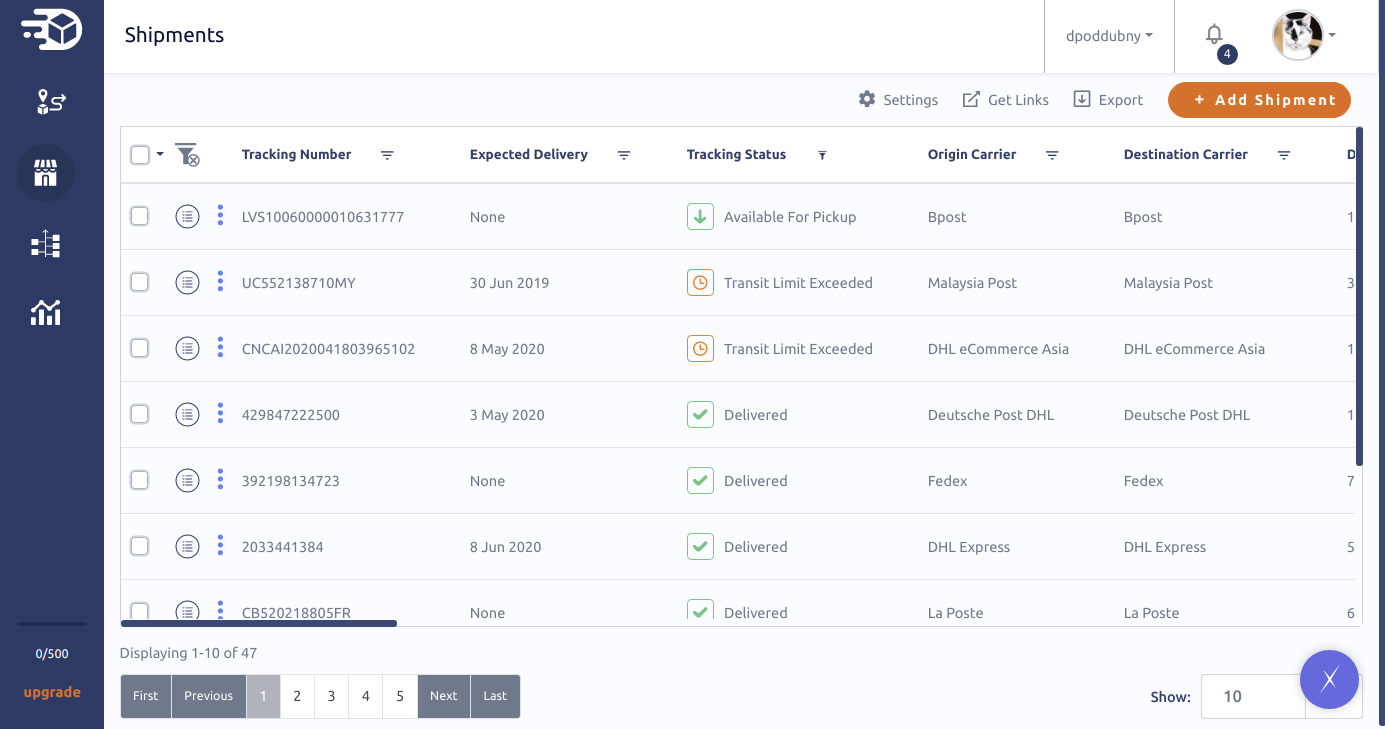This screenshot has height=729, width=1385.
Task: Open the Show rows-per-page selector
Action: 1253,696
